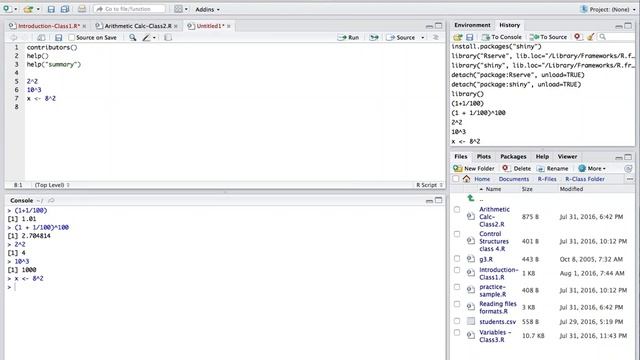Open the More dropdown in Files pane
This screenshot has width=640, height=360.
(x=592, y=169)
